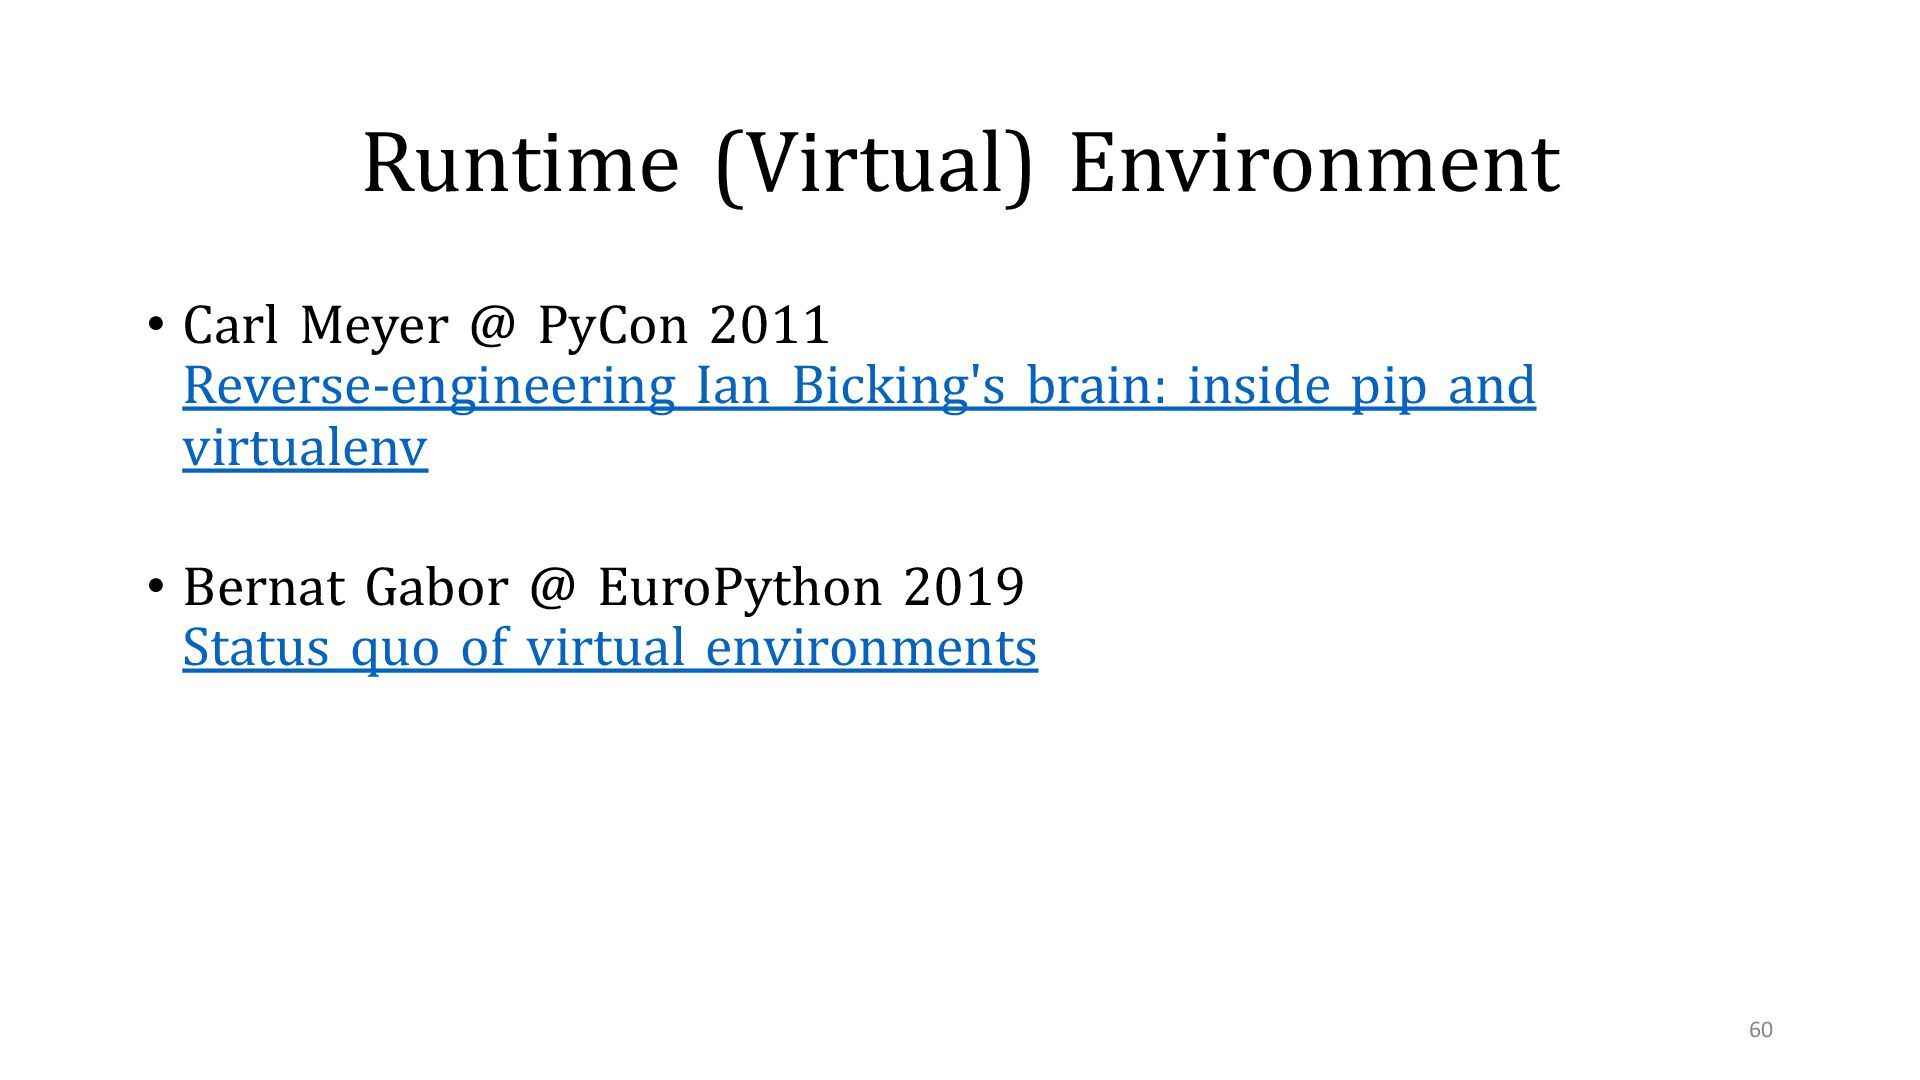This screenshot has height=1080, width=1920.
Task: Click the word 'Runtime' in the title
Action: tap(520, 162)
